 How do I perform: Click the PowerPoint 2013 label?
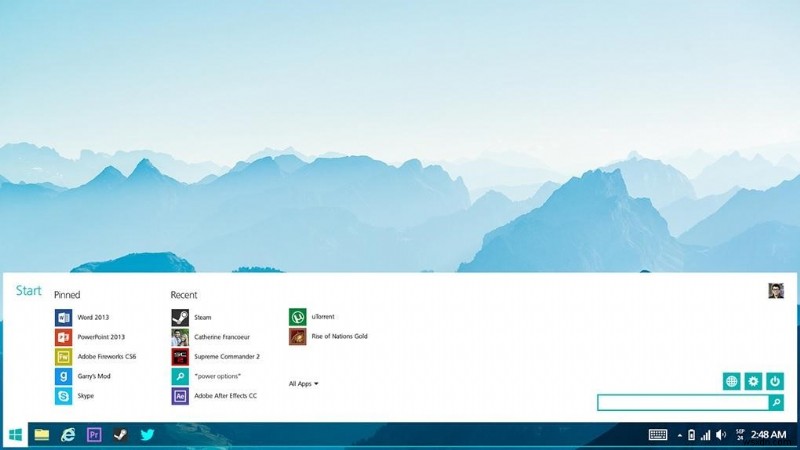click(101, 337)
